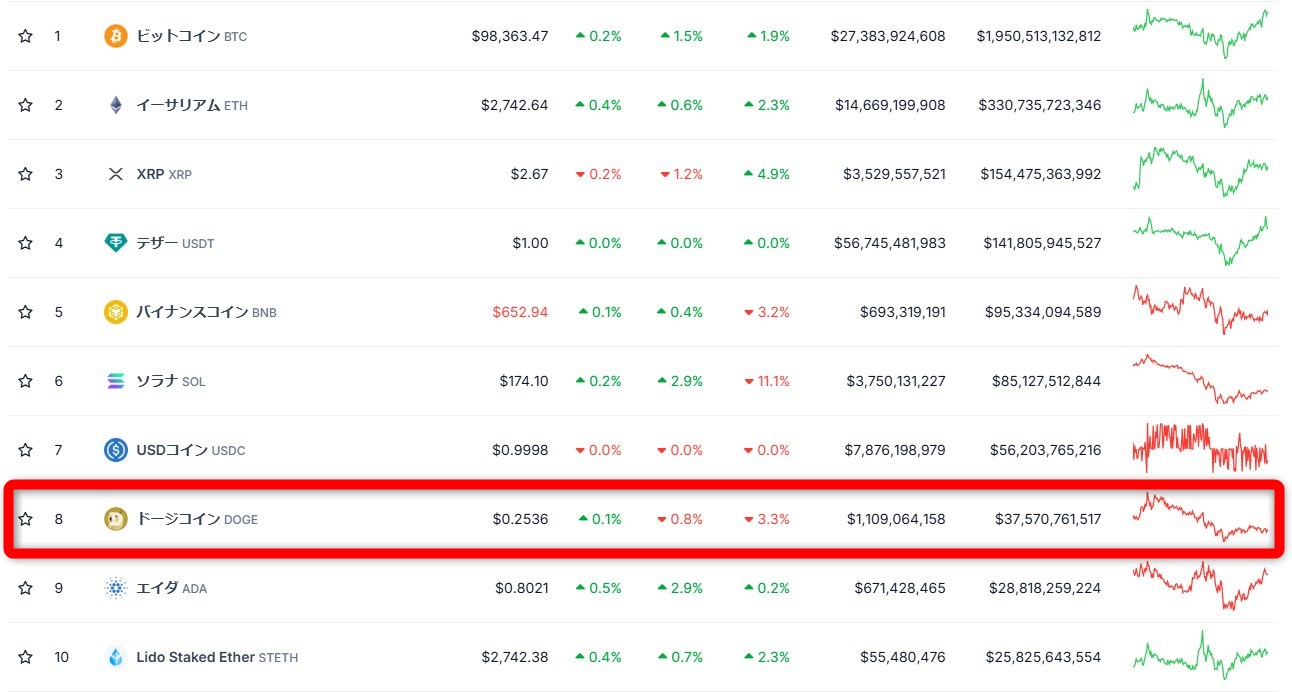Click the Solana striped logo

tap(116, 381)
